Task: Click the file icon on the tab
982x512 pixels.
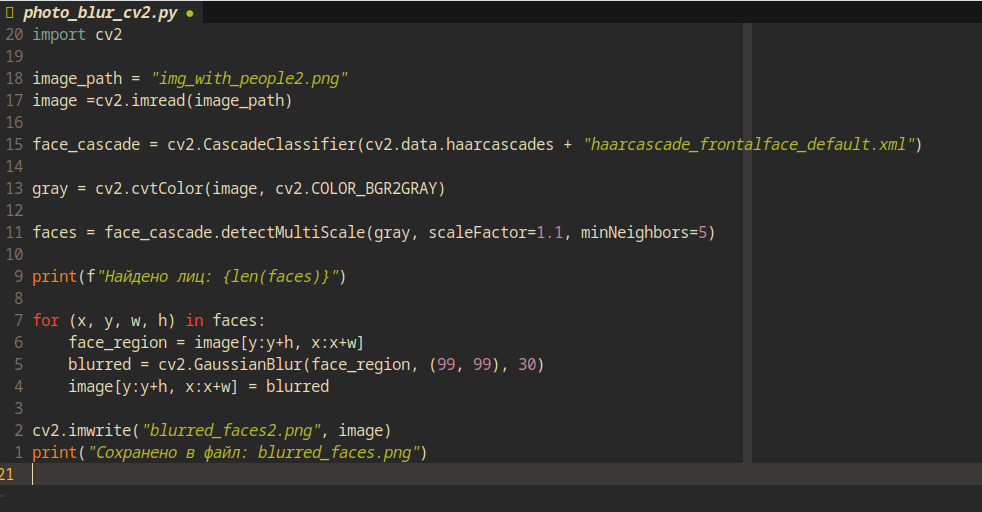Action: point(9,13)
